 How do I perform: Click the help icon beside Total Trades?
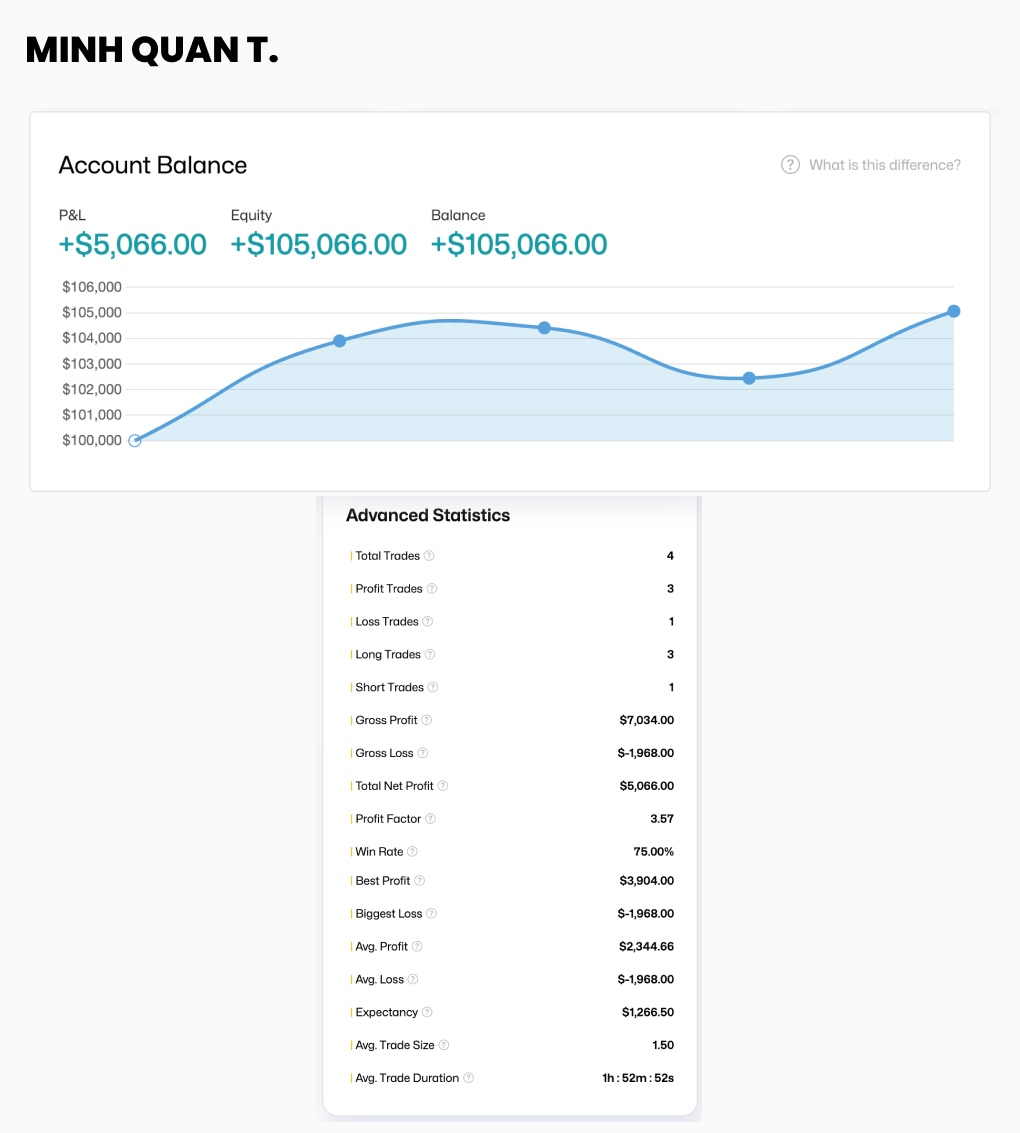[x=429, y=556]
